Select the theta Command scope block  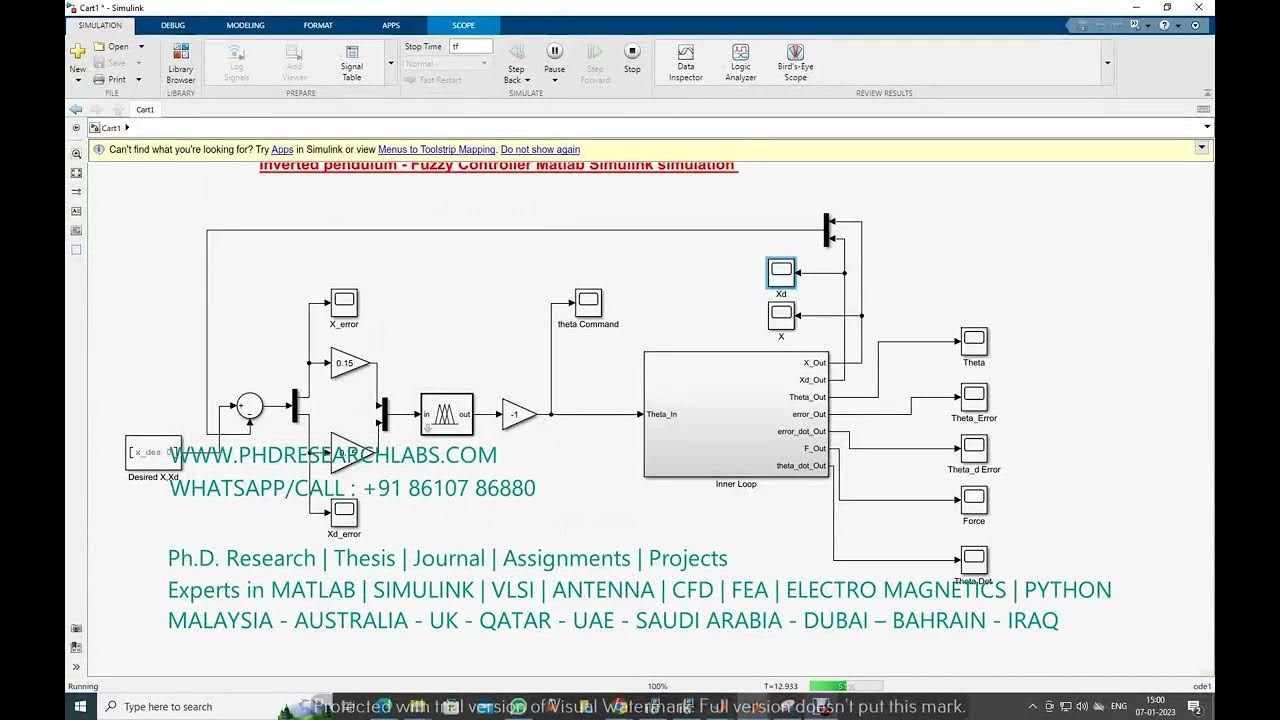(588, 303)
